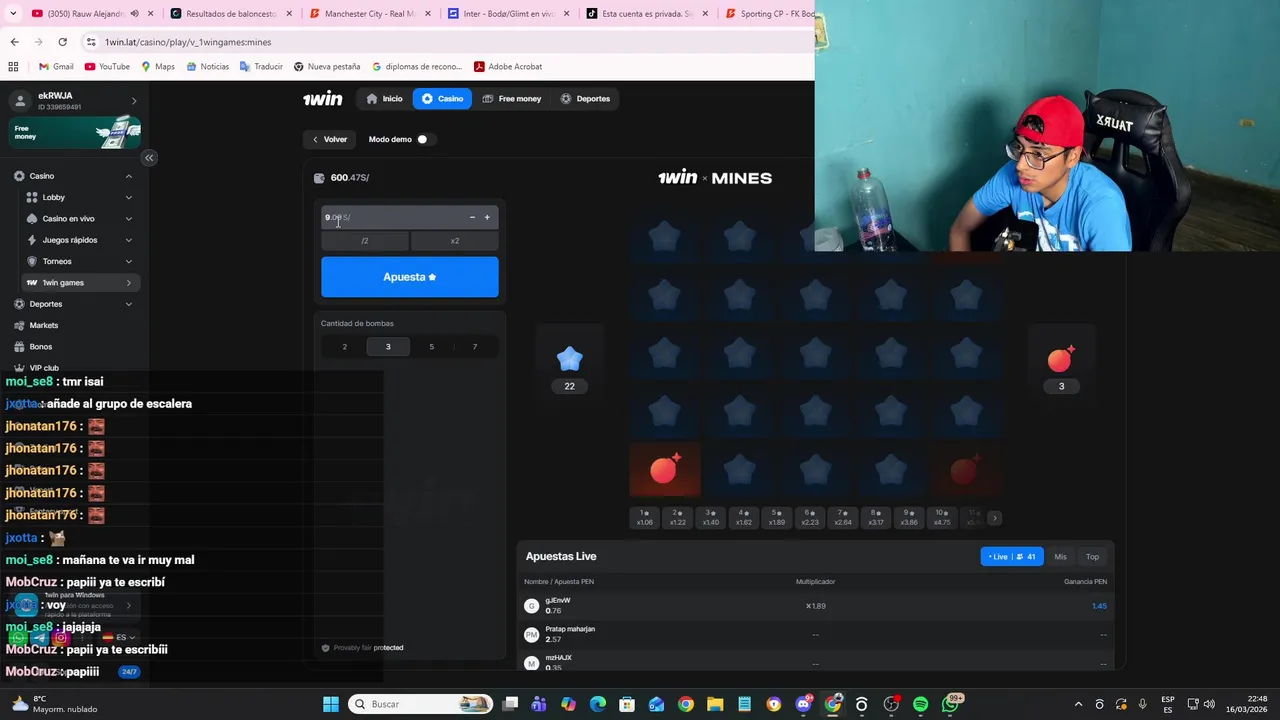1280x720 pixels.
Task: Select 2 bombs option
Action: [344, 347]
